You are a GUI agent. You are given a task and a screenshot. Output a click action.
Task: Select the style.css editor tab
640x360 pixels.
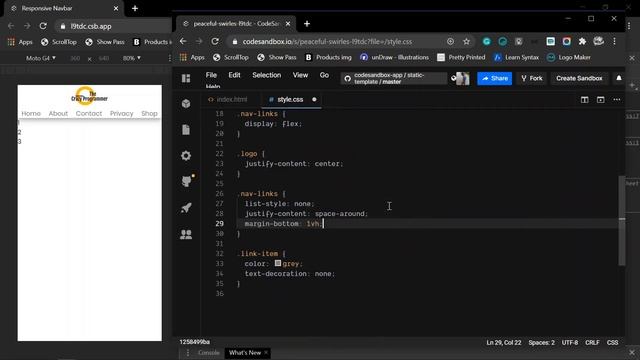(291, 100)
